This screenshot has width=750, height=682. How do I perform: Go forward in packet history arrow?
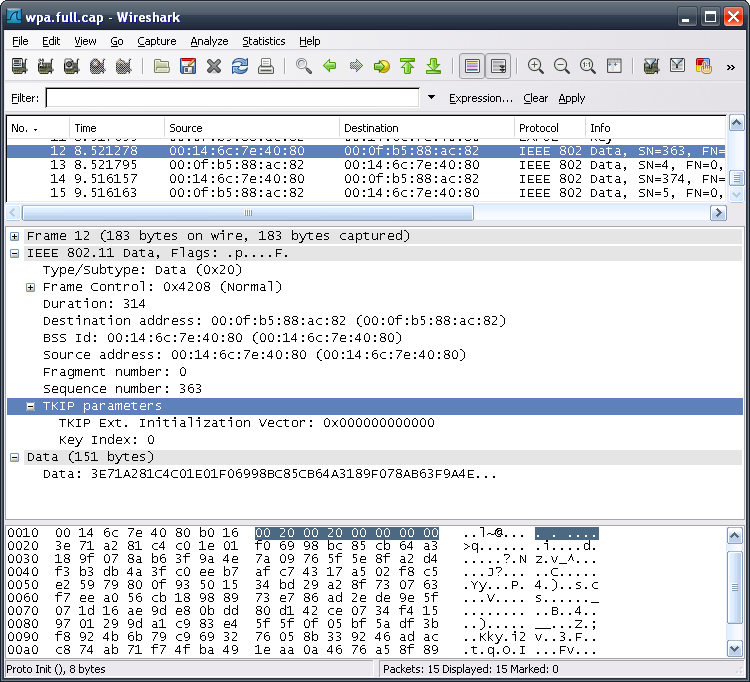356,66
